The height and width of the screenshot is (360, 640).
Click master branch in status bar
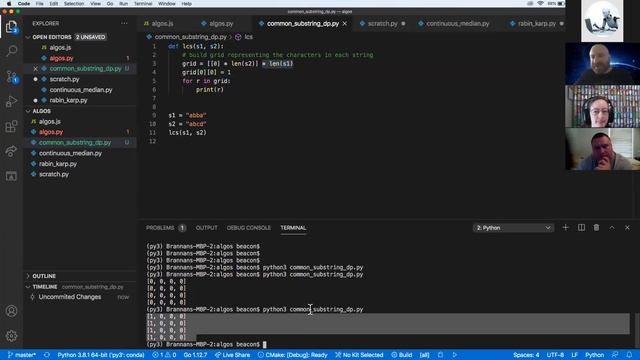pyautogui.click(x=22, y=355)
